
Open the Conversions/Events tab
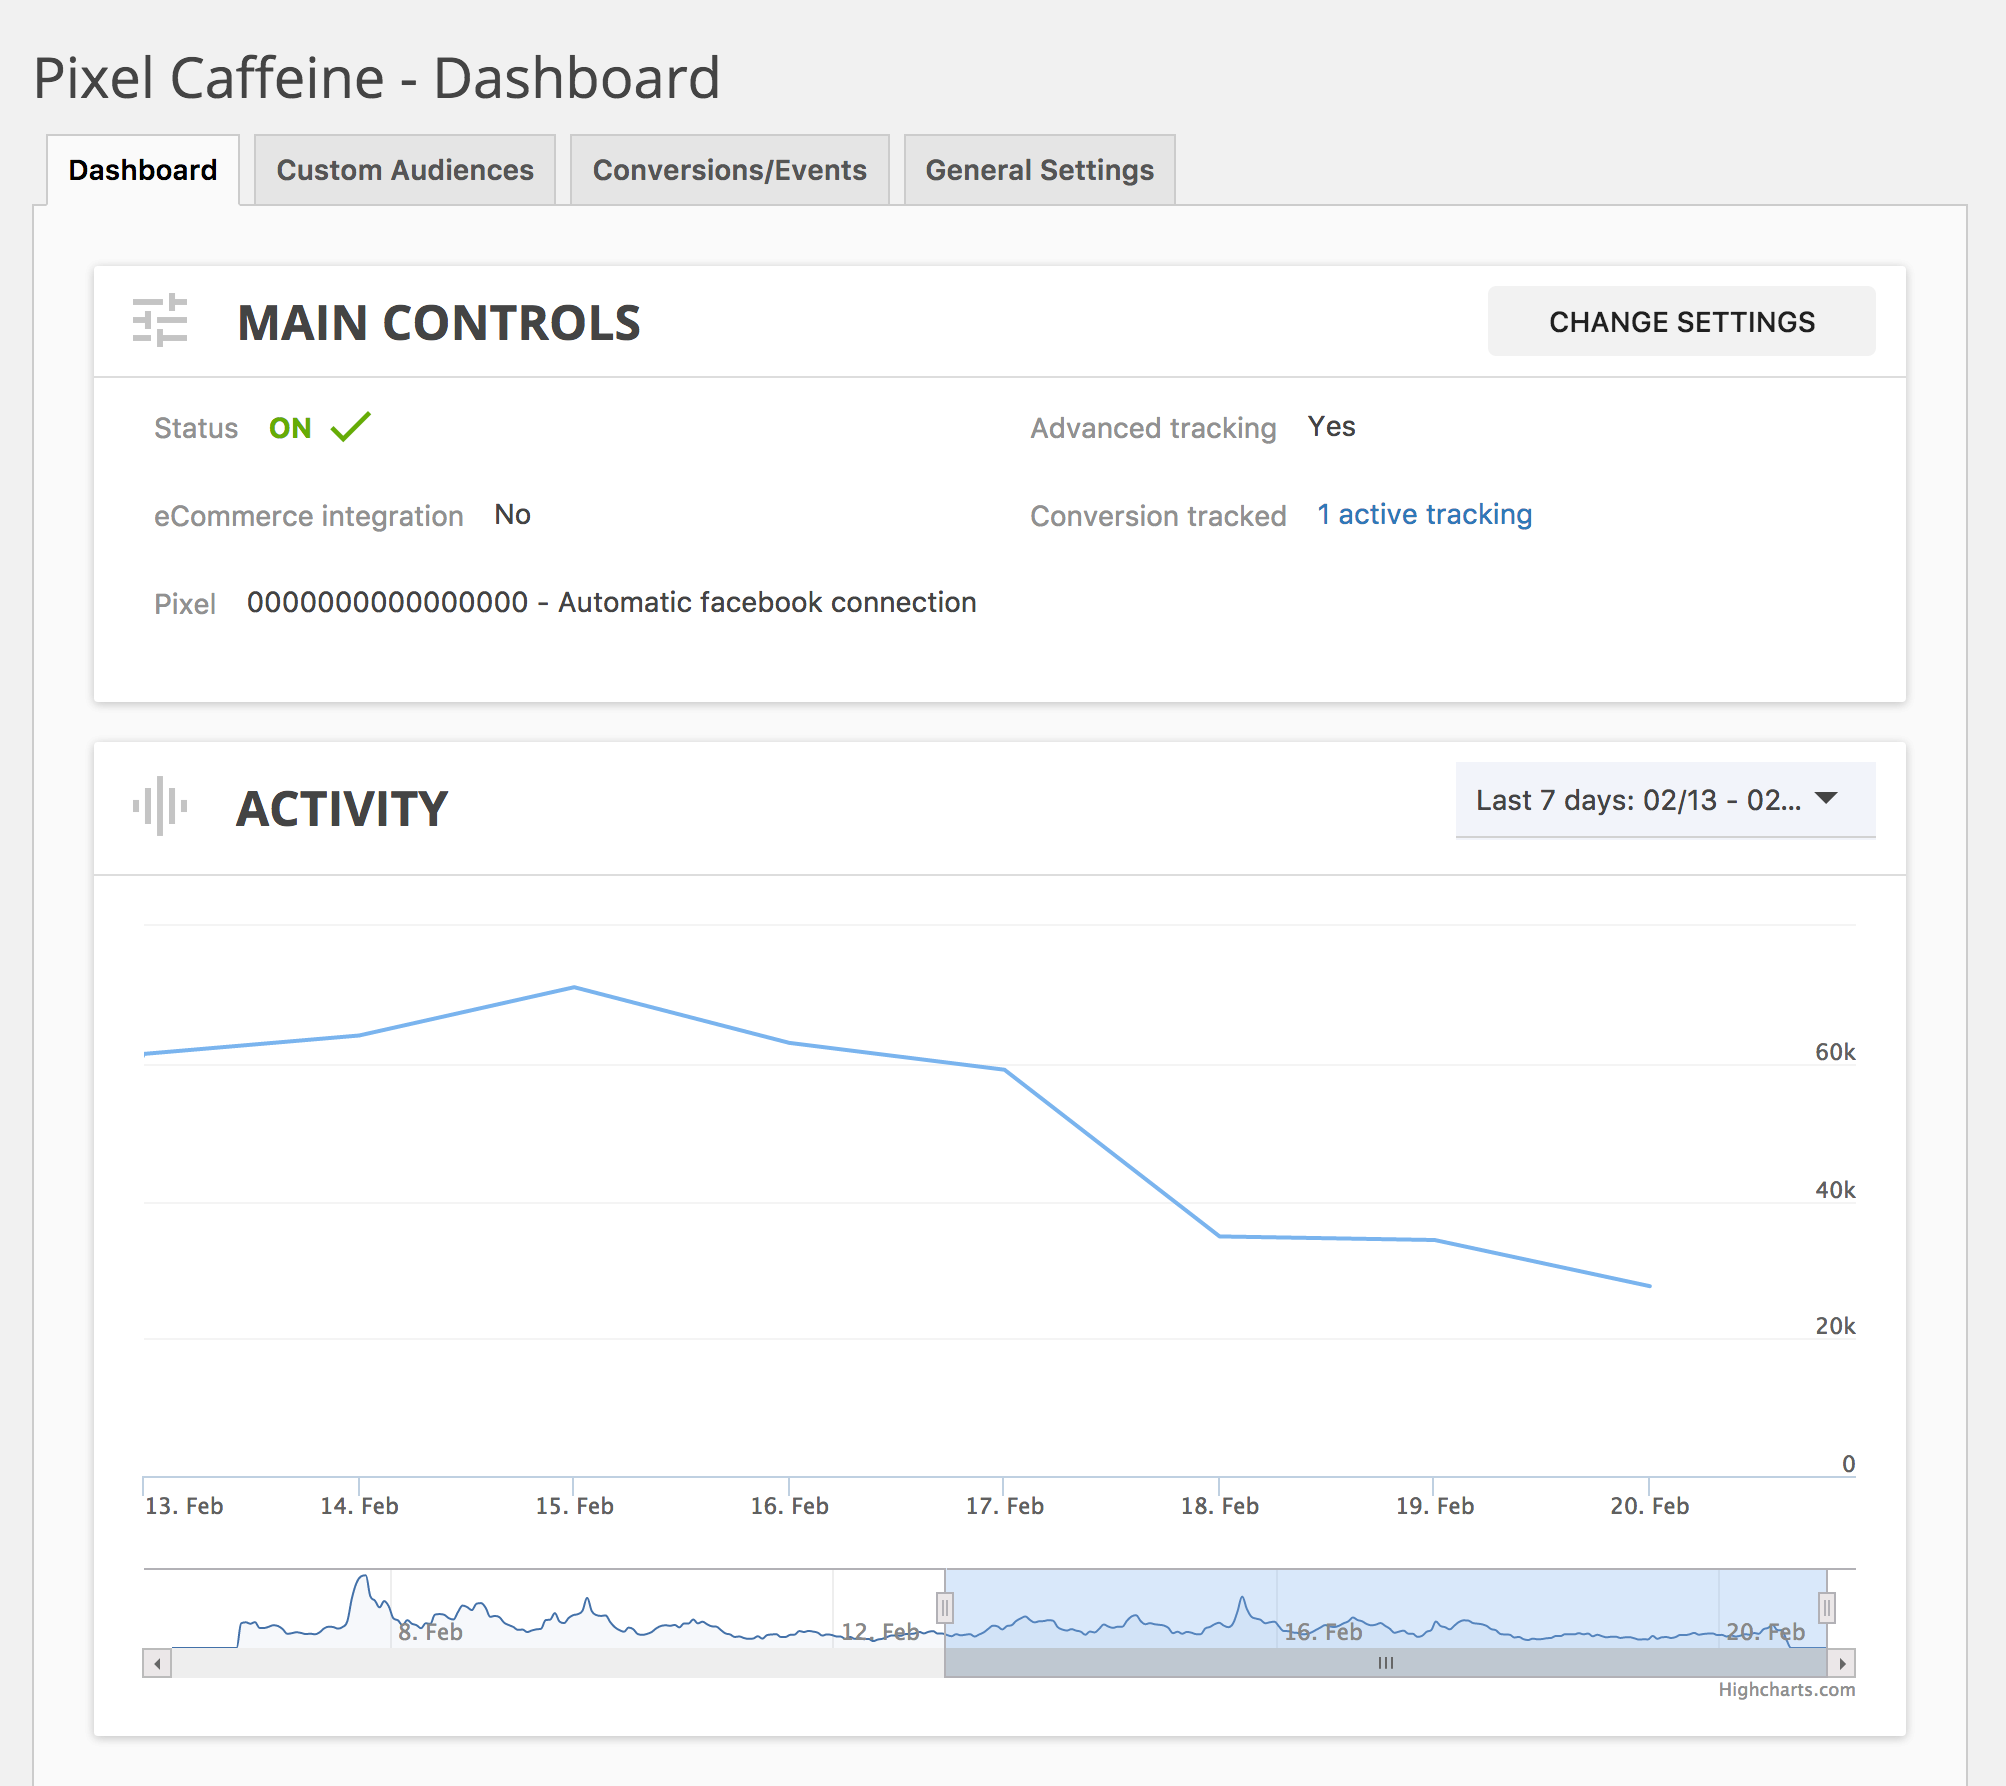[x=729, y=170]
